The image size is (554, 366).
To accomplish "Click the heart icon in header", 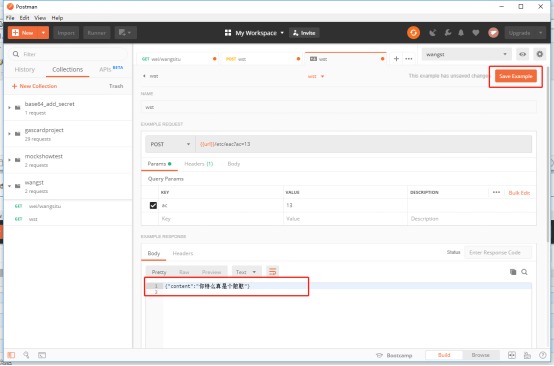I will coord(476,33).
